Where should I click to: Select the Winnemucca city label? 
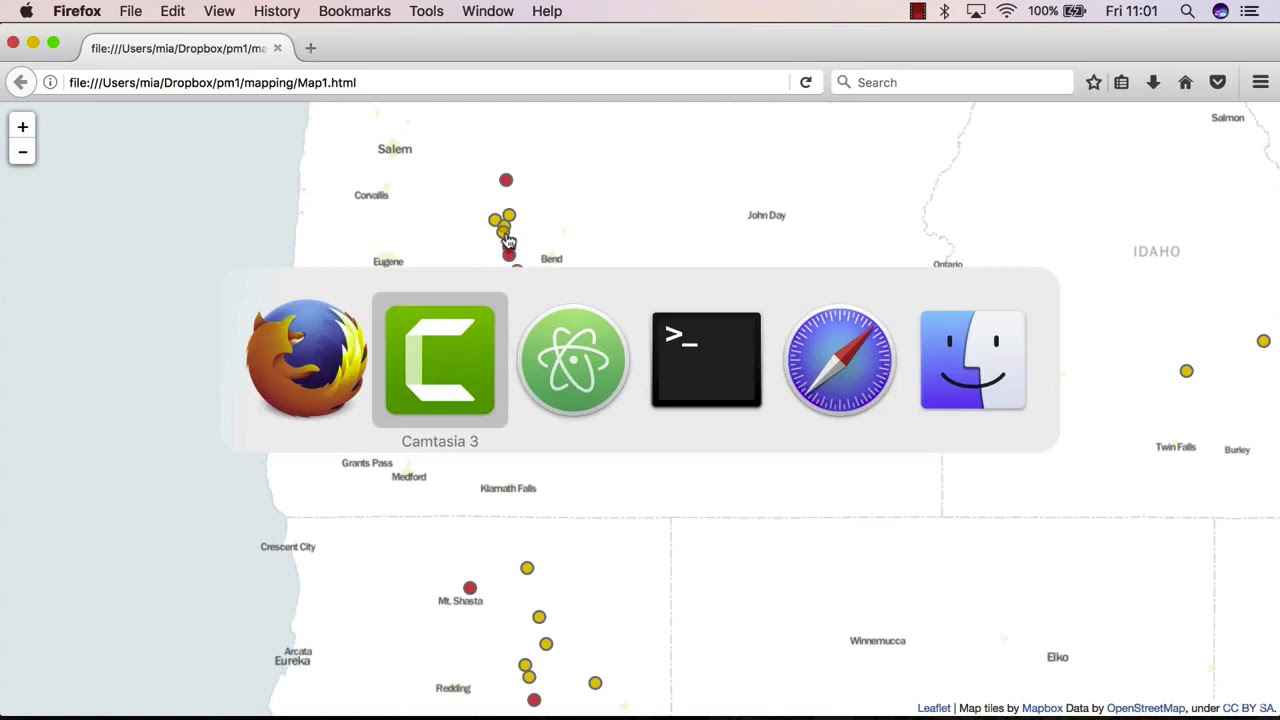(877, 641)
